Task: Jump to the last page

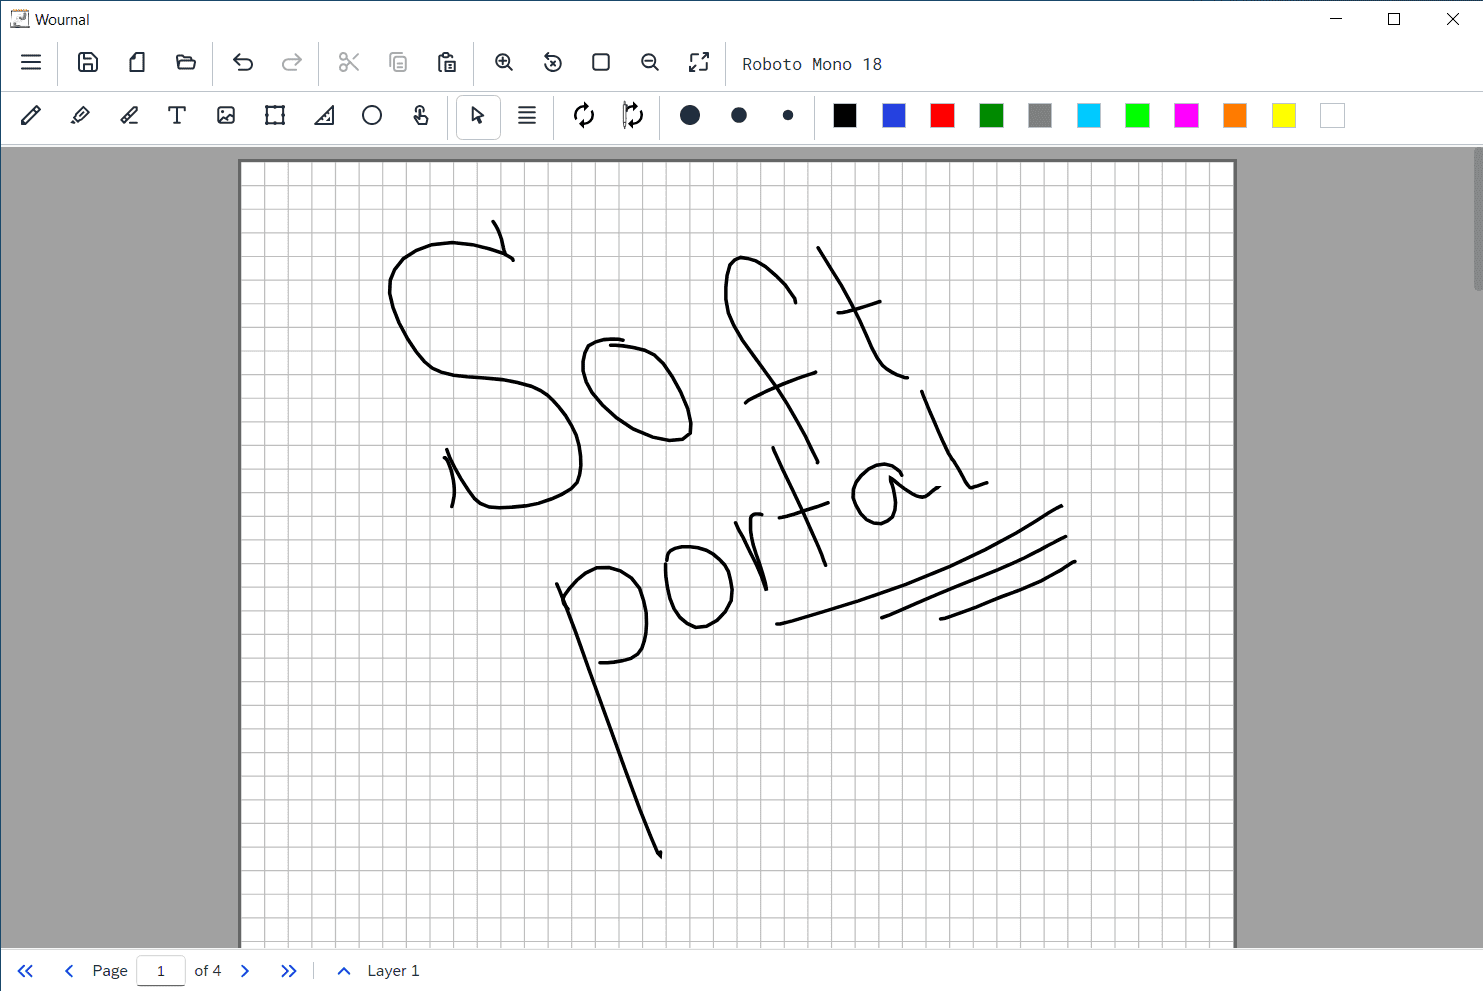Action: point(289,971)
